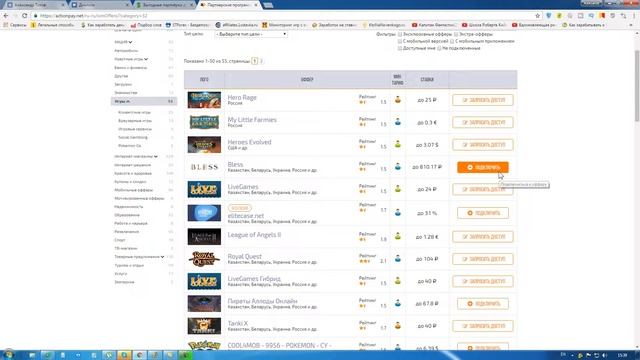Toggle the 'Экстра-офферы' filter checkbox
This screenshot has width=640, height=360.
pos(456,35)
